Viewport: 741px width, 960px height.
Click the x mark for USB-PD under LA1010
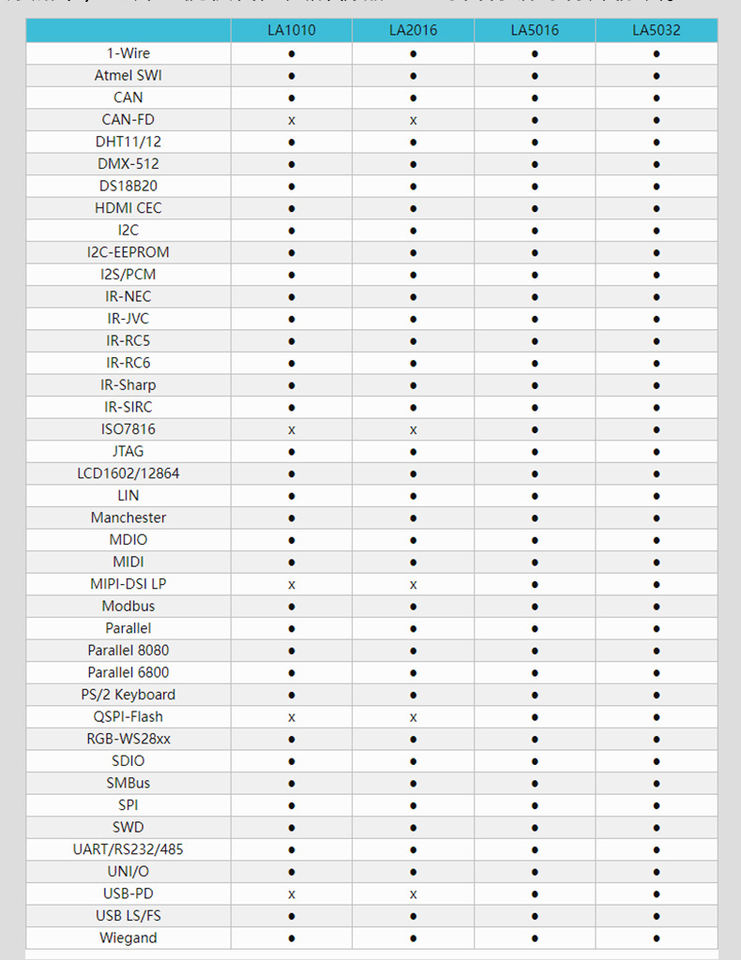[x=292, y=894]
